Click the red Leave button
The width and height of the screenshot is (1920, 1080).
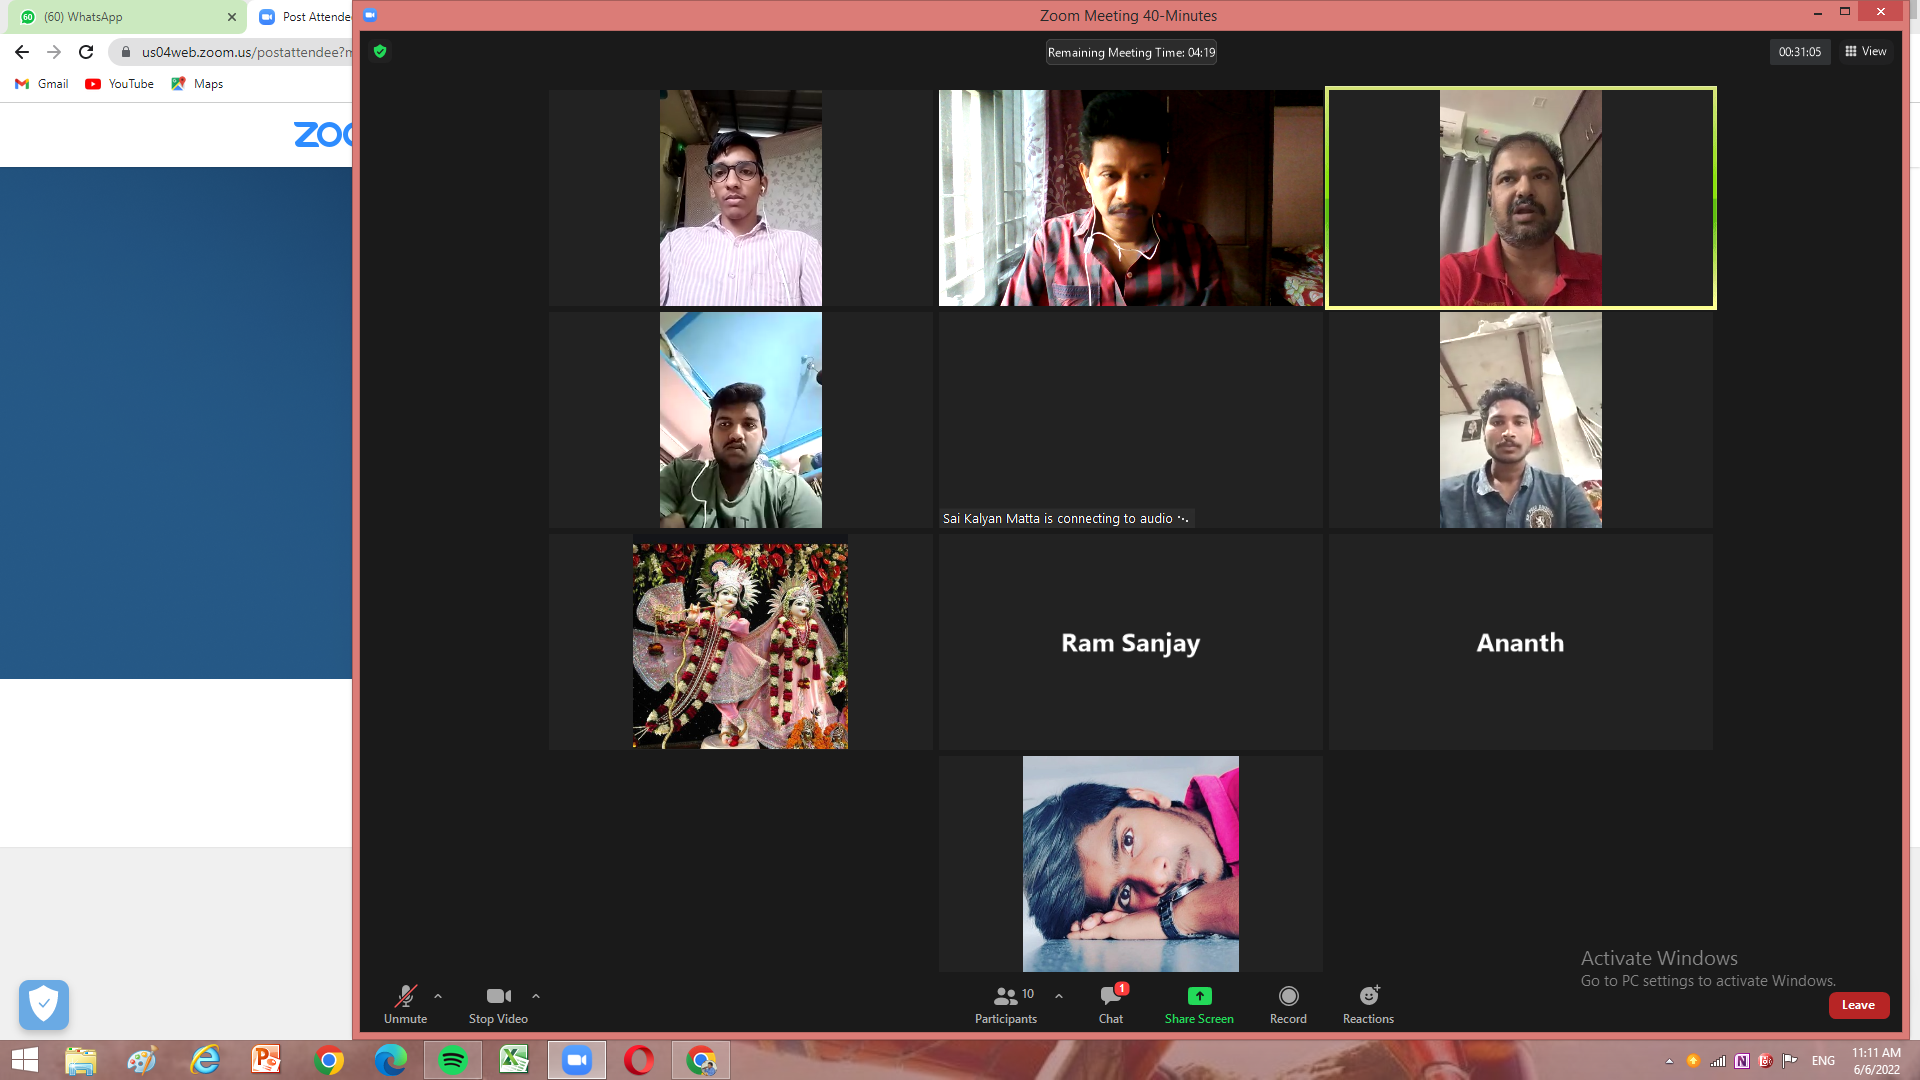coord(1858,1005)
